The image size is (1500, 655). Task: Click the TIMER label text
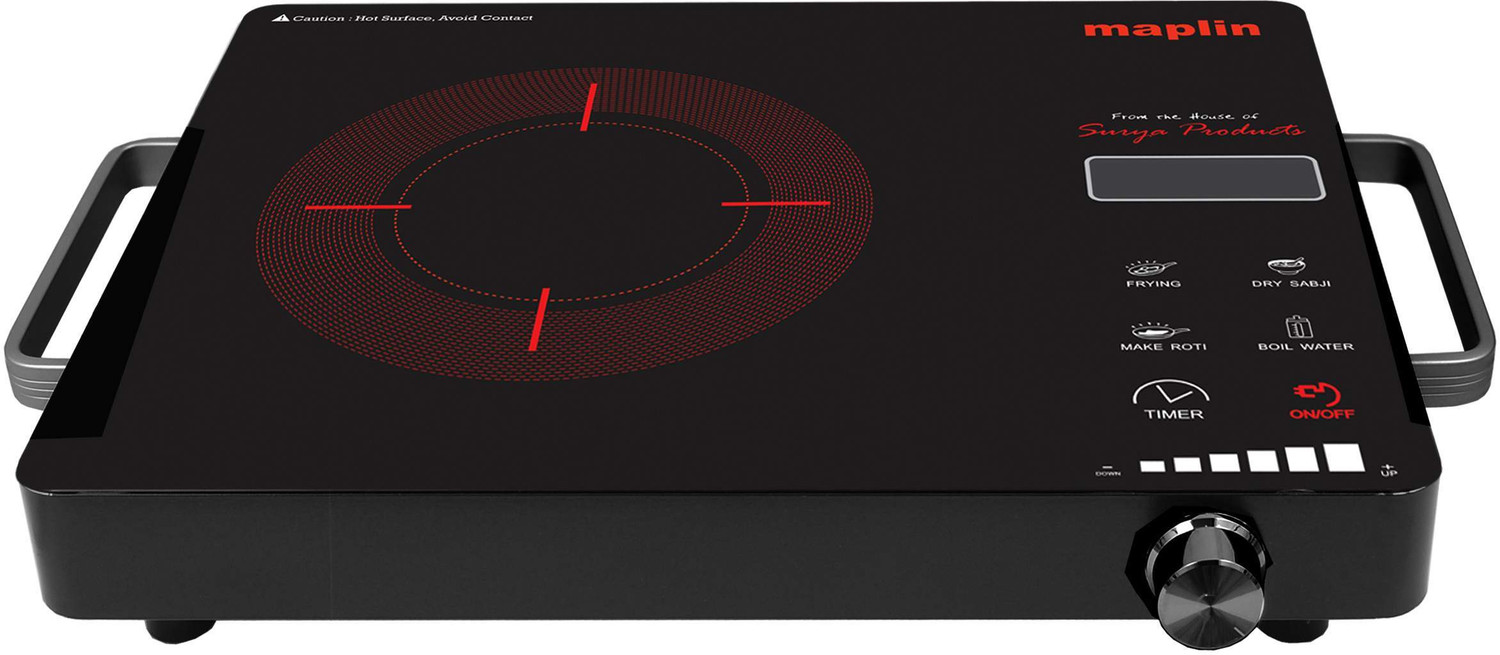click(x=1174, y=413)
